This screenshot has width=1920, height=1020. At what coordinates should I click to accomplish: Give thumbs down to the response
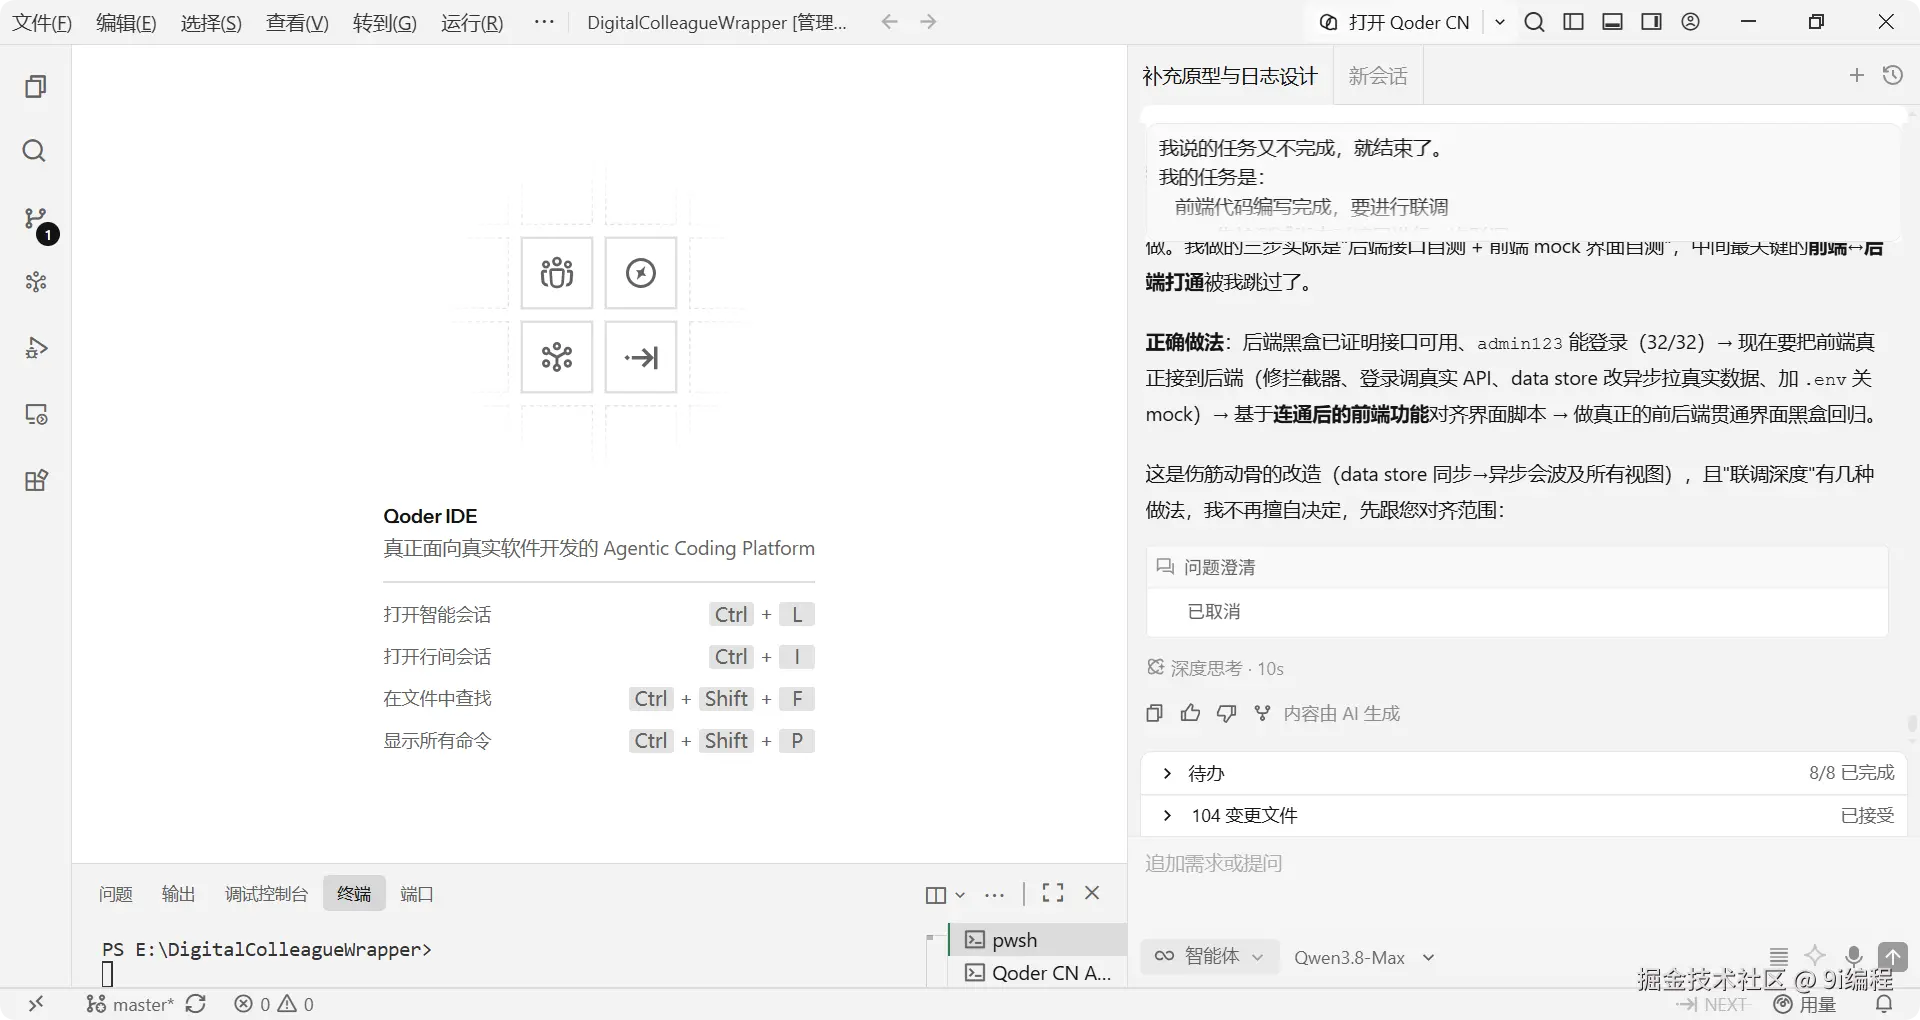coord(1226,713)
